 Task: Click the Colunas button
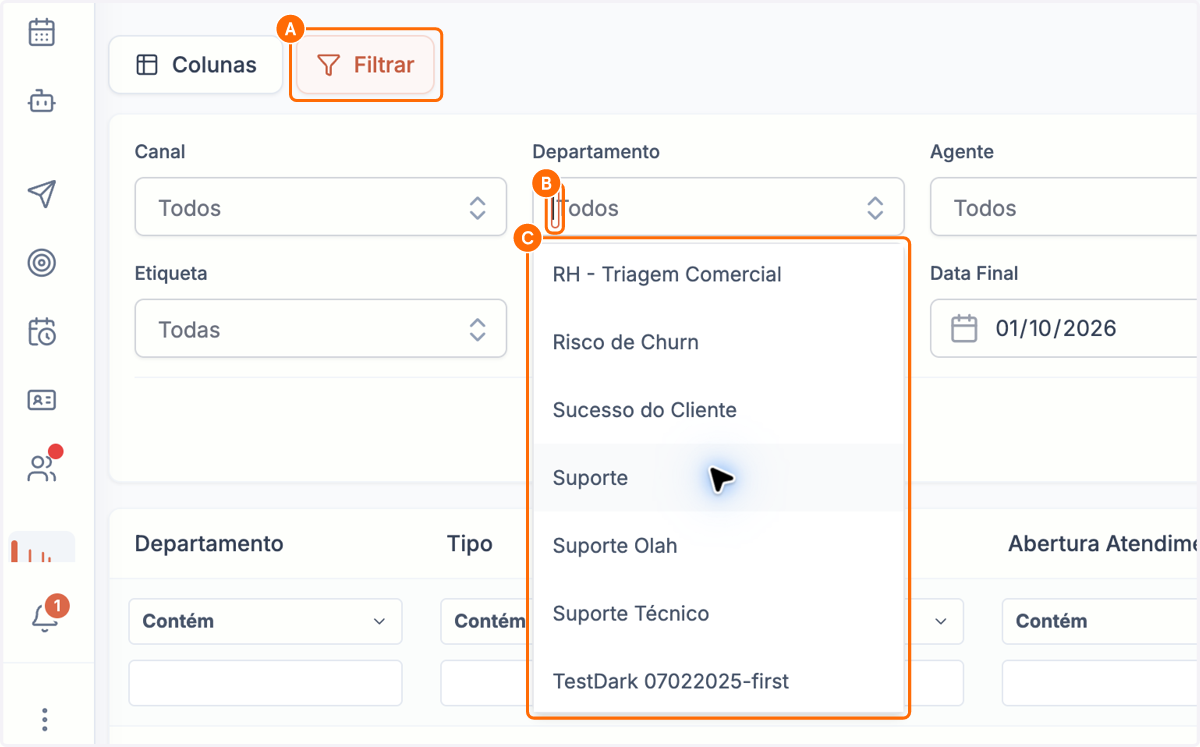point(196,65)
